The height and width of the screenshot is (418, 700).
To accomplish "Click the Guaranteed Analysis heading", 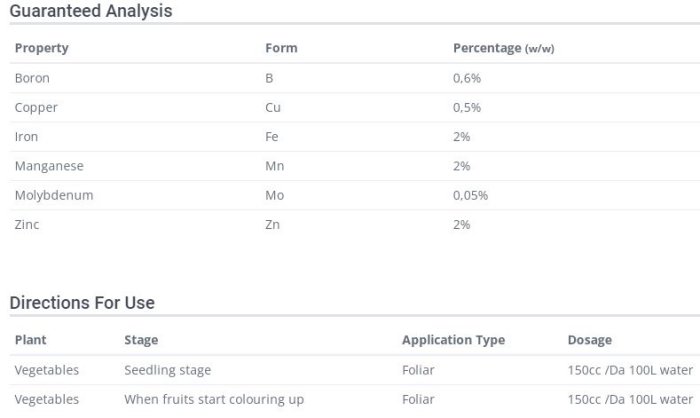I will click(x=91, y=11).
